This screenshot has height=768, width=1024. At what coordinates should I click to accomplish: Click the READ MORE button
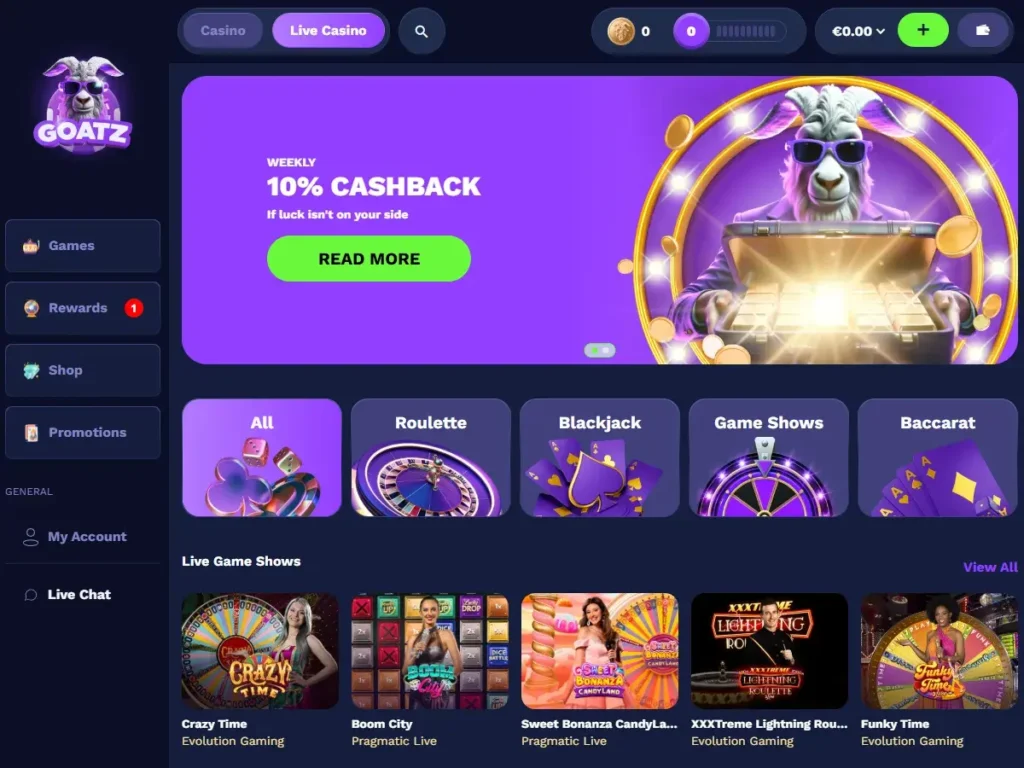coord(368,259)
